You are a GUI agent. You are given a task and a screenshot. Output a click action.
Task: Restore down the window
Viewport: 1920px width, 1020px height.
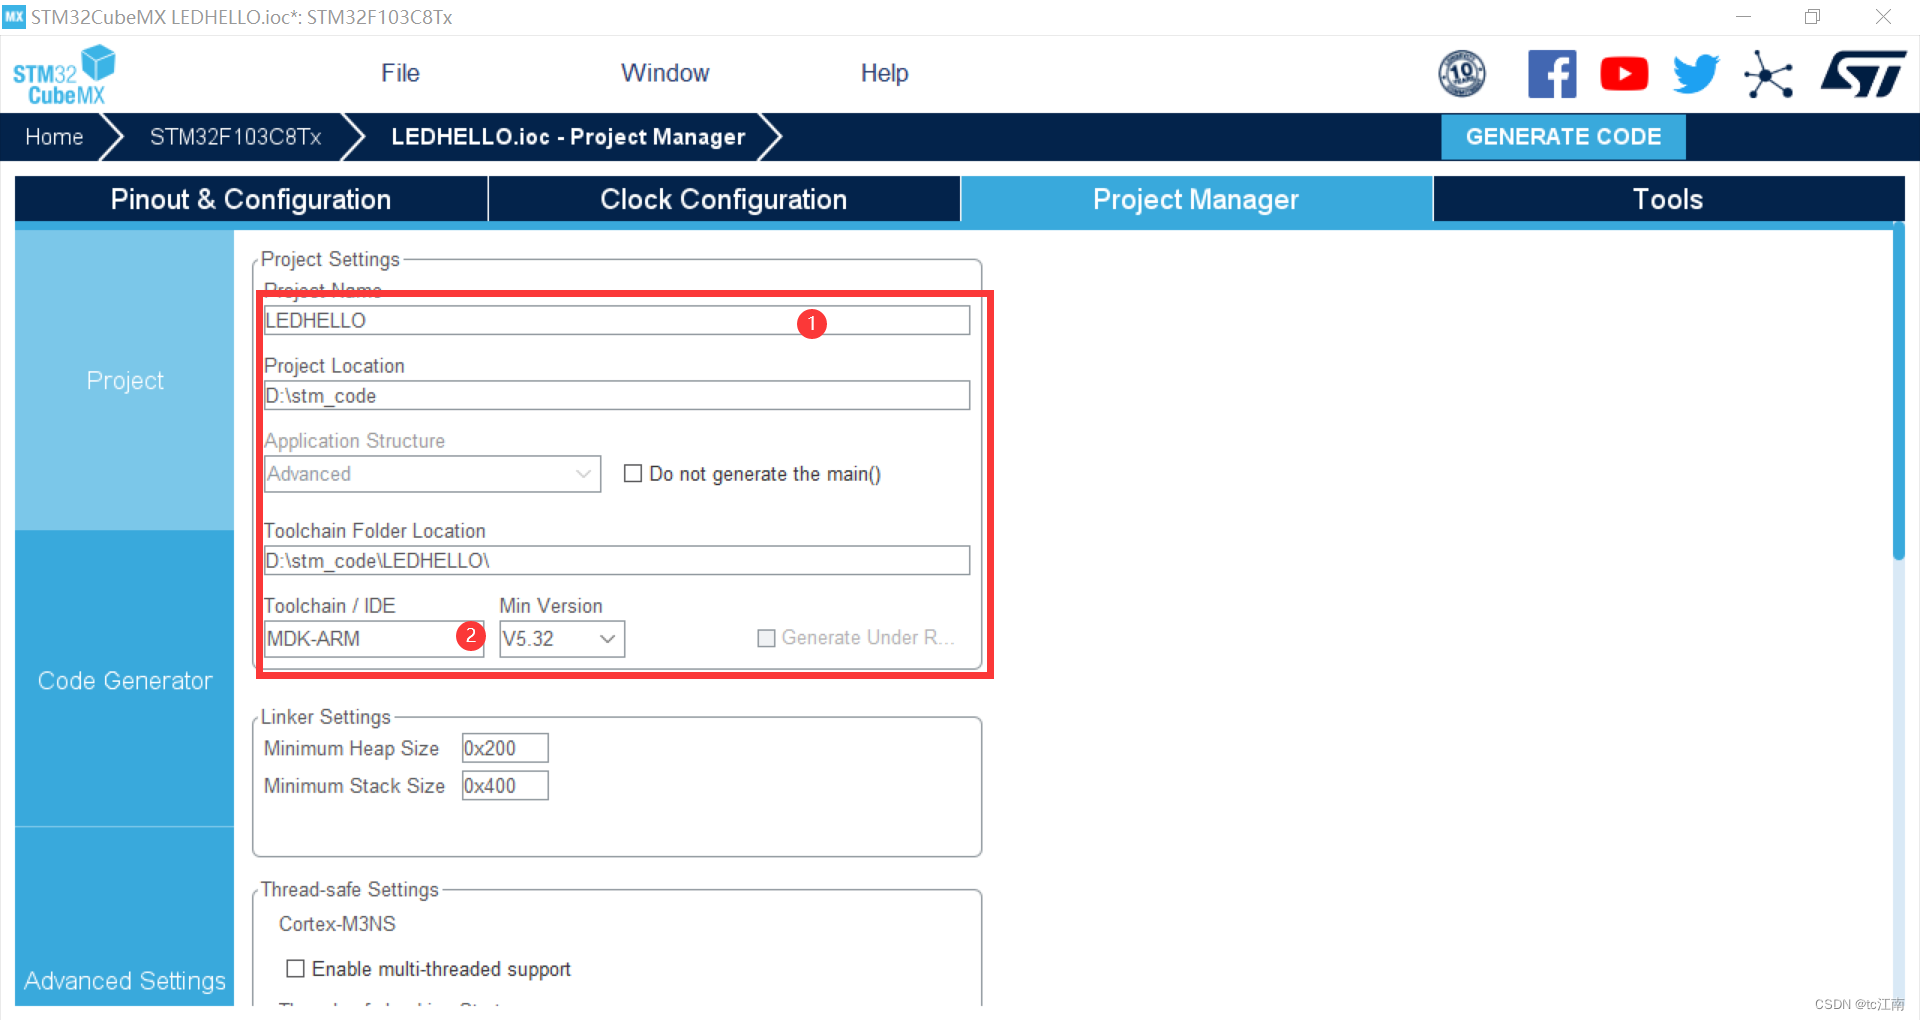click(x=1812, y=17)
